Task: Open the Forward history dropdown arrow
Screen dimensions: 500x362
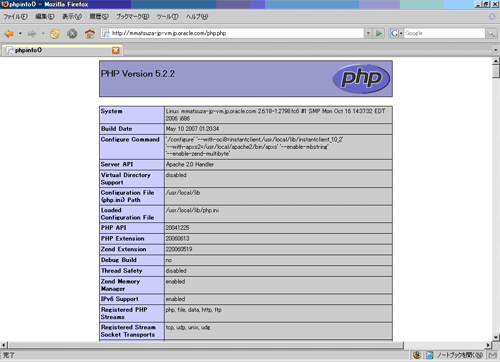Action: (43, 33)
